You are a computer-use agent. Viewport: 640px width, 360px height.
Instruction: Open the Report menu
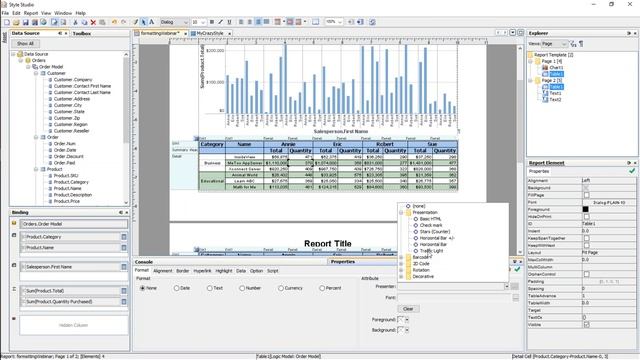coord(31,13)
